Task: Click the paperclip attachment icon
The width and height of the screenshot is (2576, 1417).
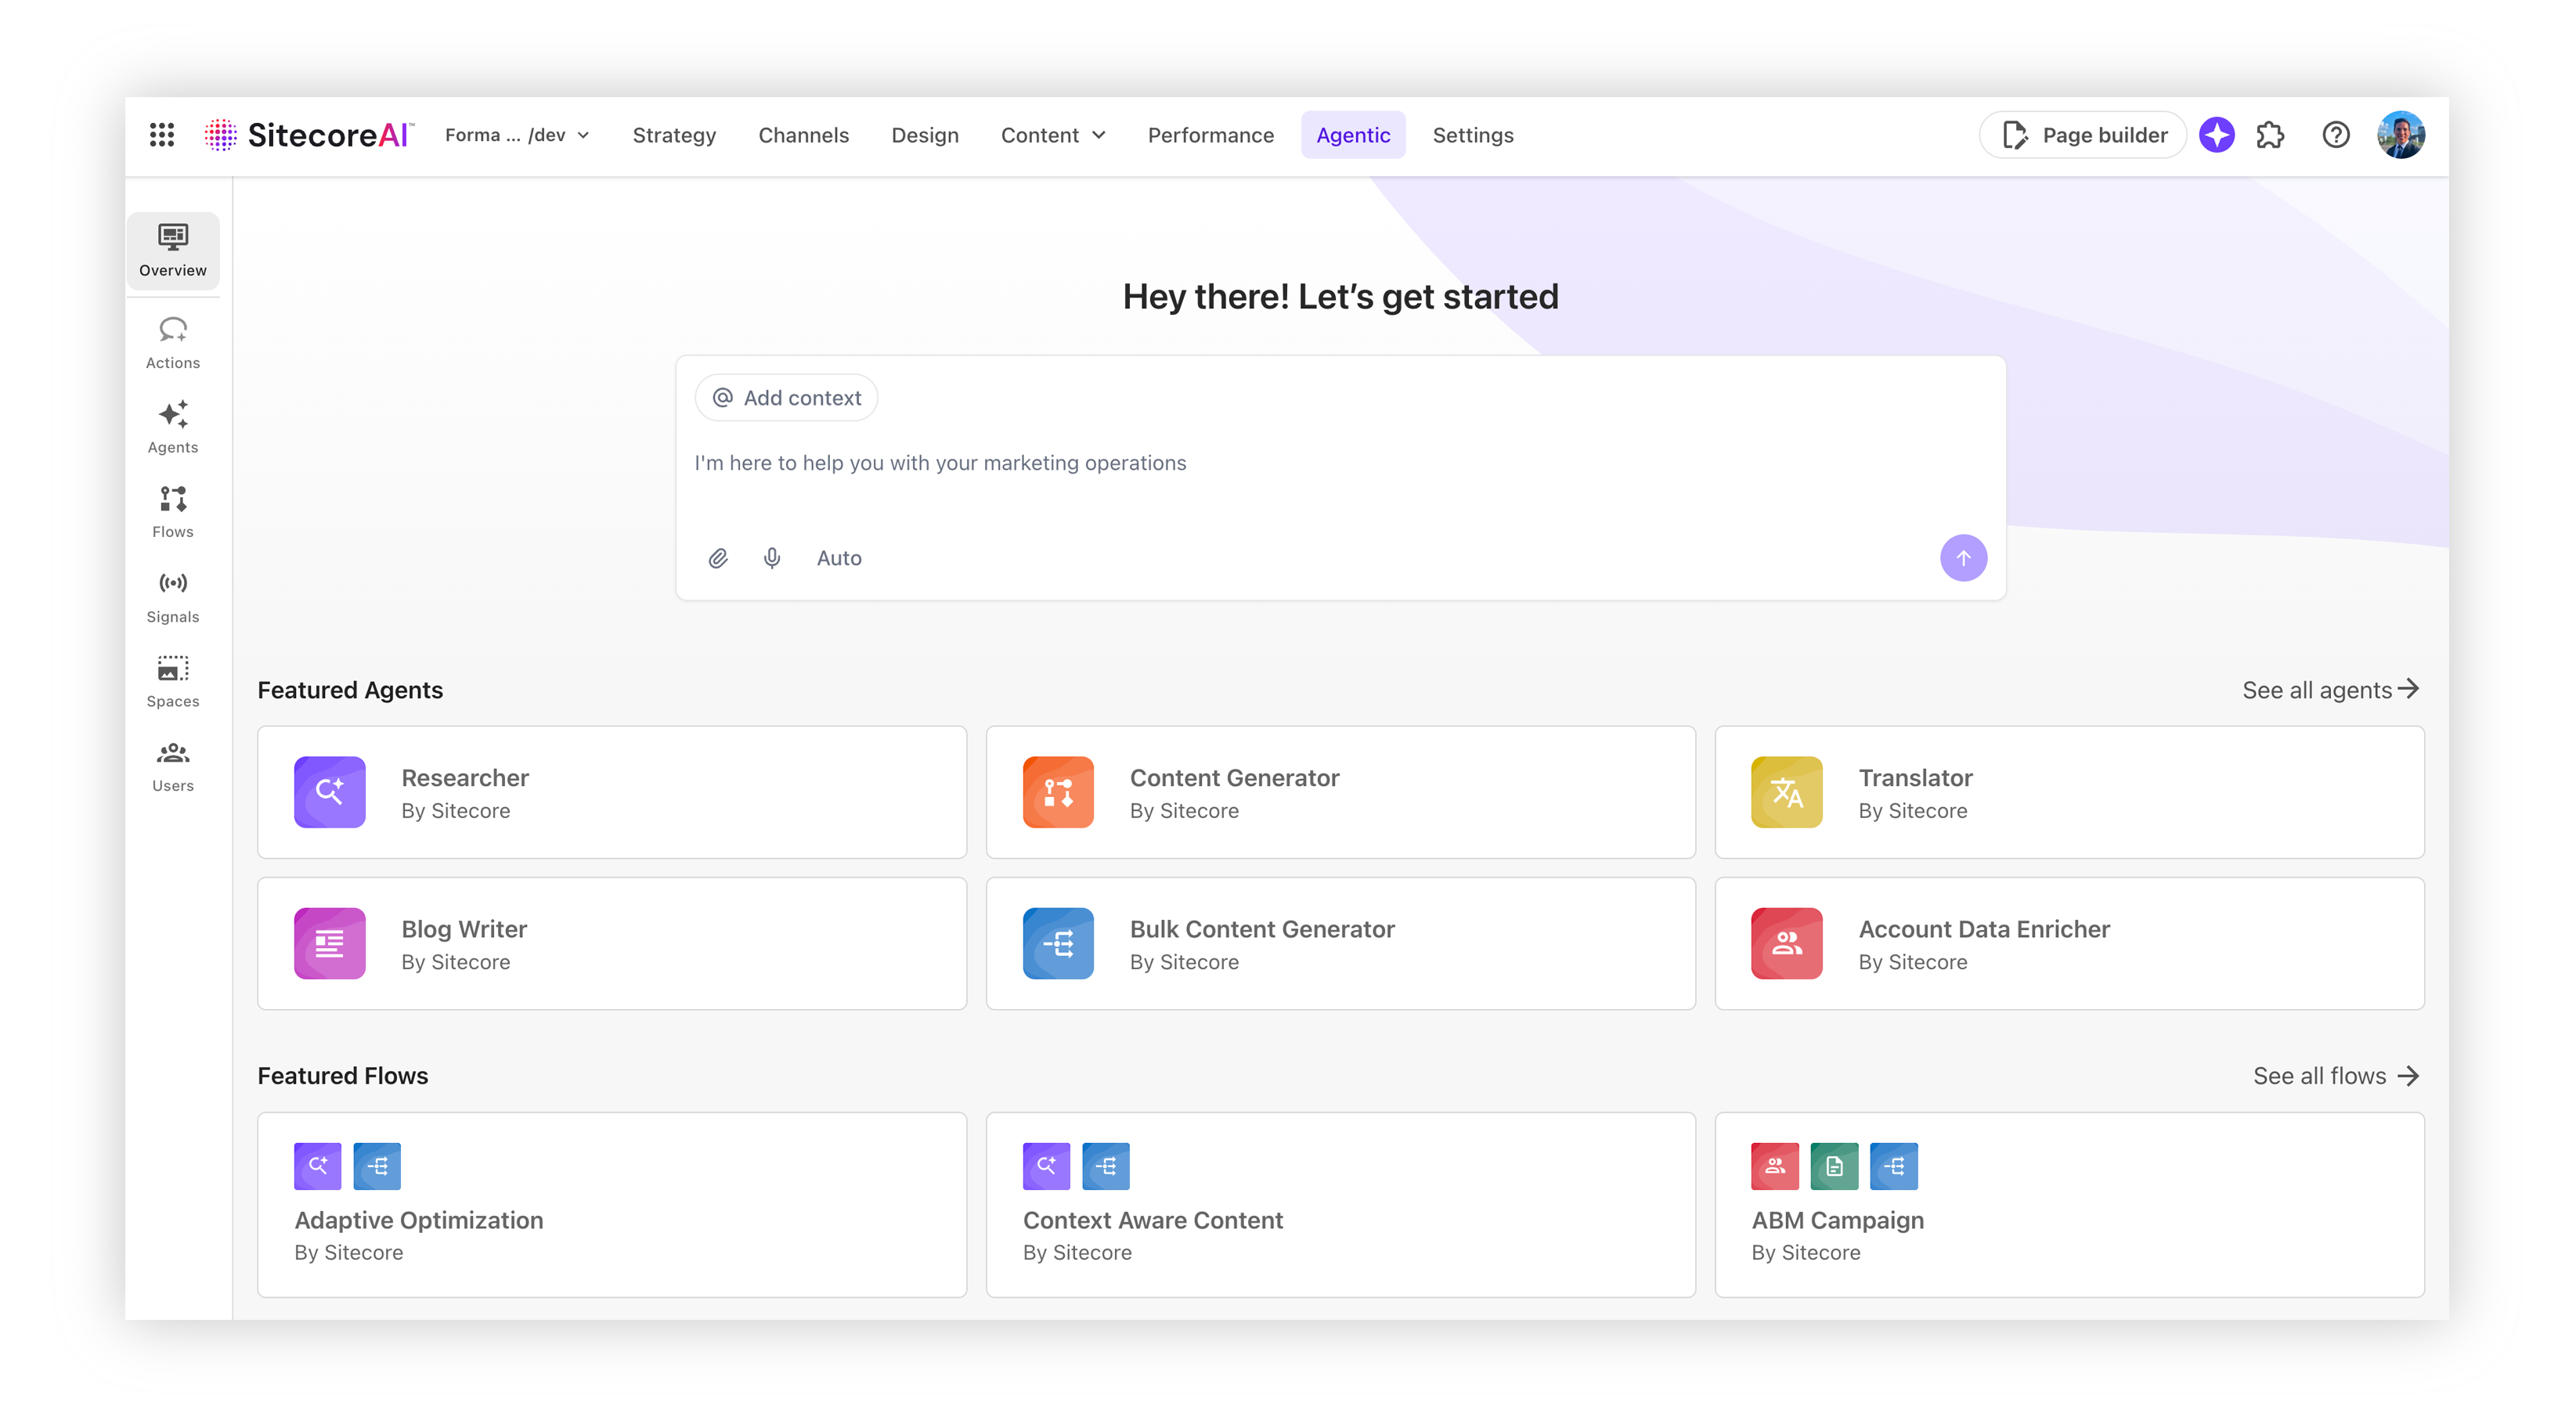Action: [718, 558]
